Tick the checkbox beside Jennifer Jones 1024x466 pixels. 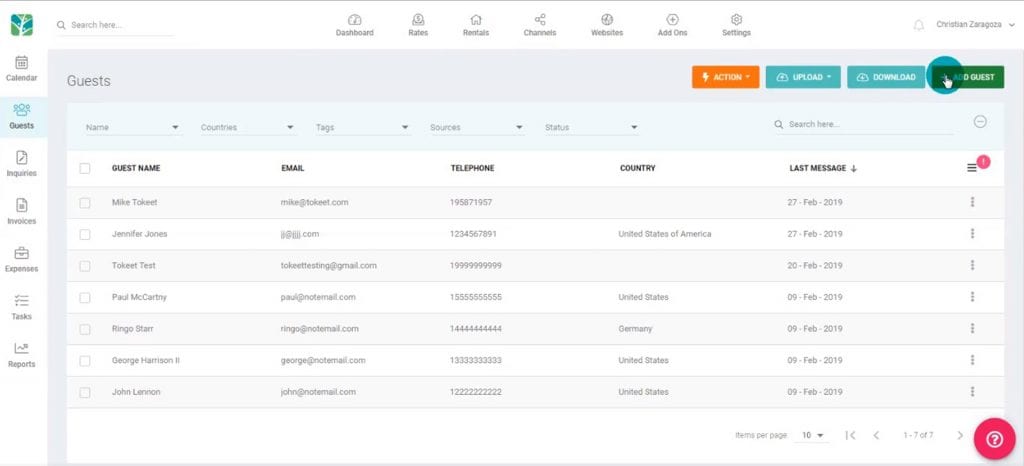(85, 234)
